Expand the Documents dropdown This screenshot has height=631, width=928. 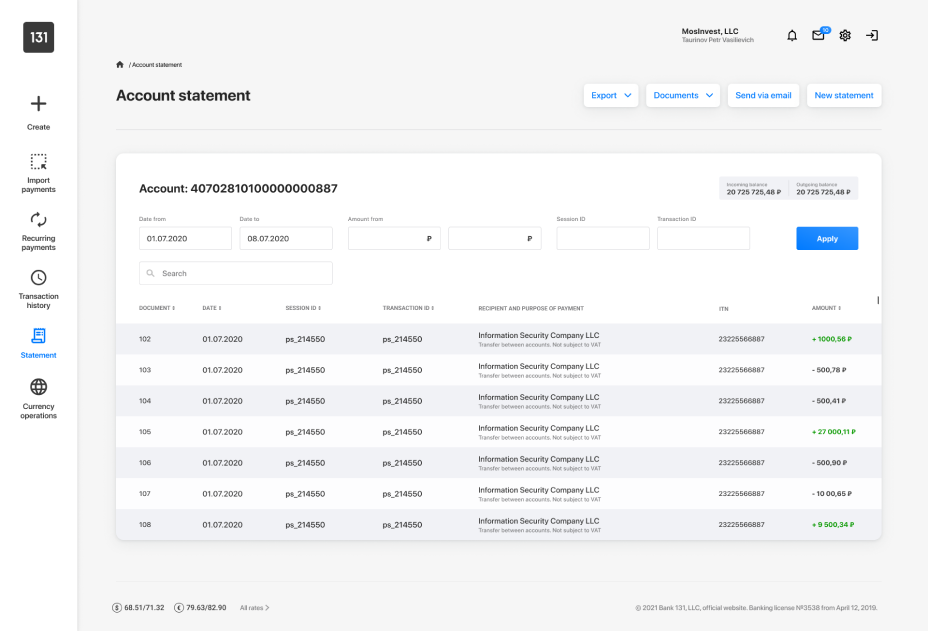click(683, 95)
